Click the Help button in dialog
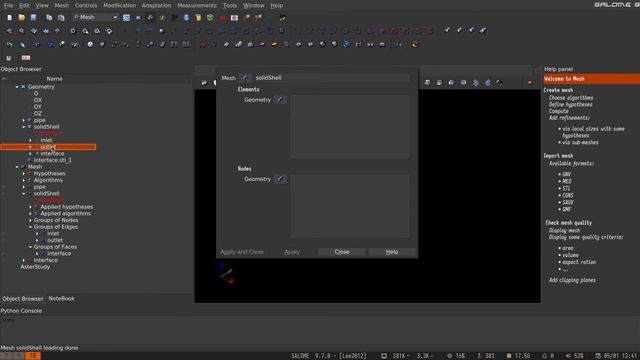The image size is (640, 360). 392,252
